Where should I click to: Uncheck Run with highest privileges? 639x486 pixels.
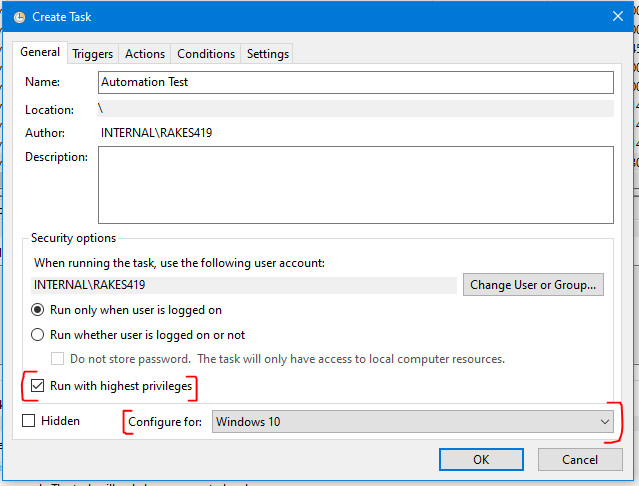[x=39, y=385]
